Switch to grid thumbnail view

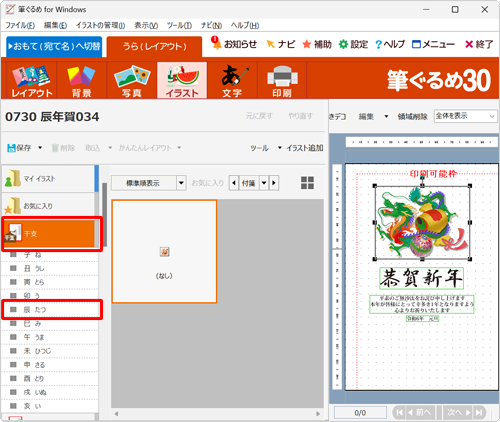(307, 183)
